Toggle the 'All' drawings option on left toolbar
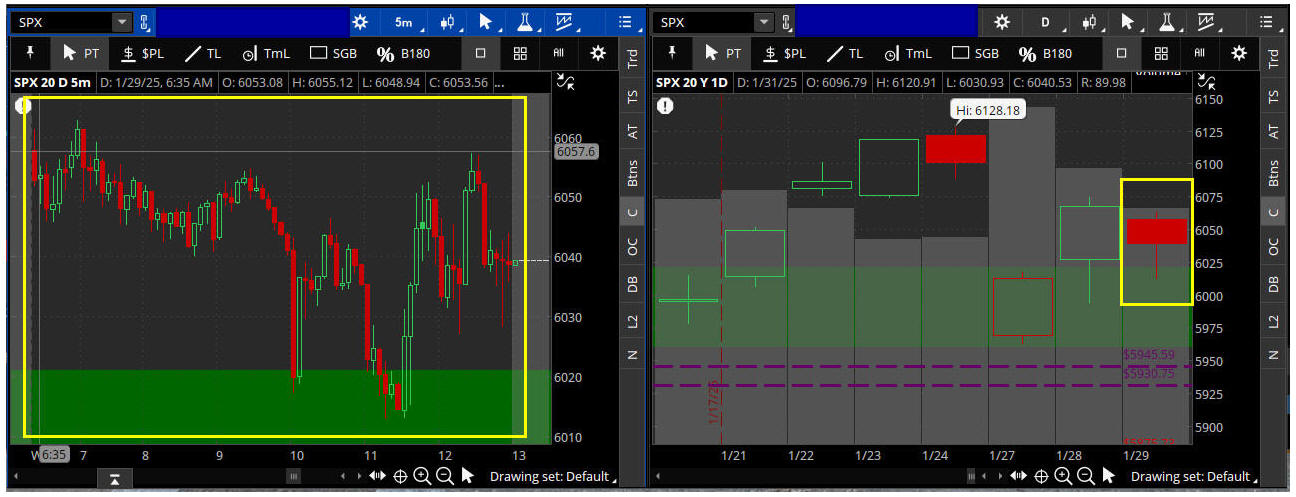This screenshot has height=497, width=1296. [x=557, y=53]
